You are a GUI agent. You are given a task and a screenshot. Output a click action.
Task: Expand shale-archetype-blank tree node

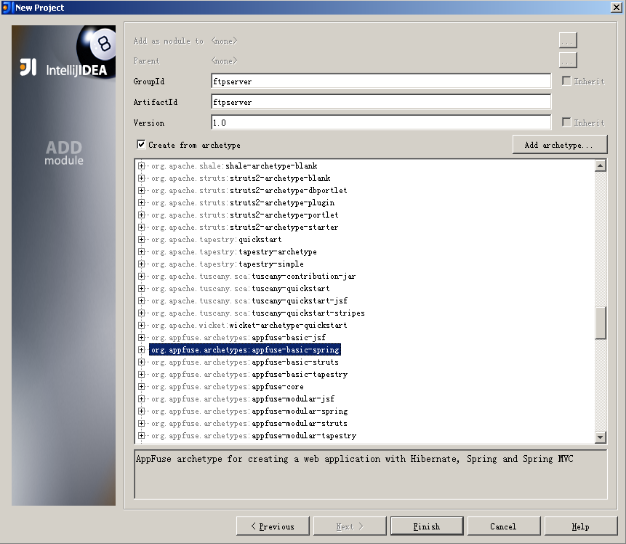coord(141,166)
